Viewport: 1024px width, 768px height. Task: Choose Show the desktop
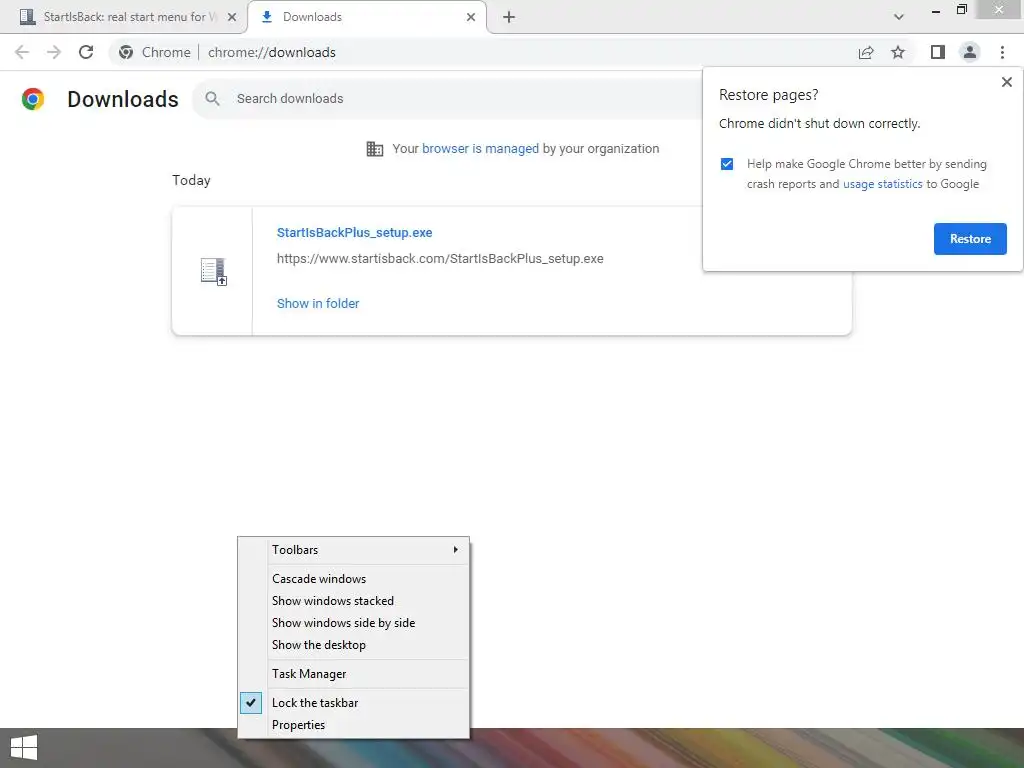point(353,645)
